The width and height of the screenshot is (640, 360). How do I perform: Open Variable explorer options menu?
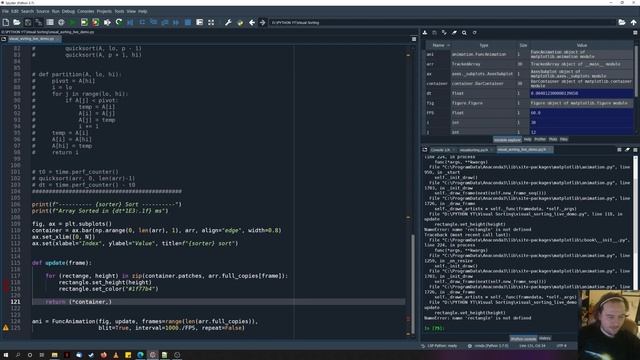(x=635, y=33)
